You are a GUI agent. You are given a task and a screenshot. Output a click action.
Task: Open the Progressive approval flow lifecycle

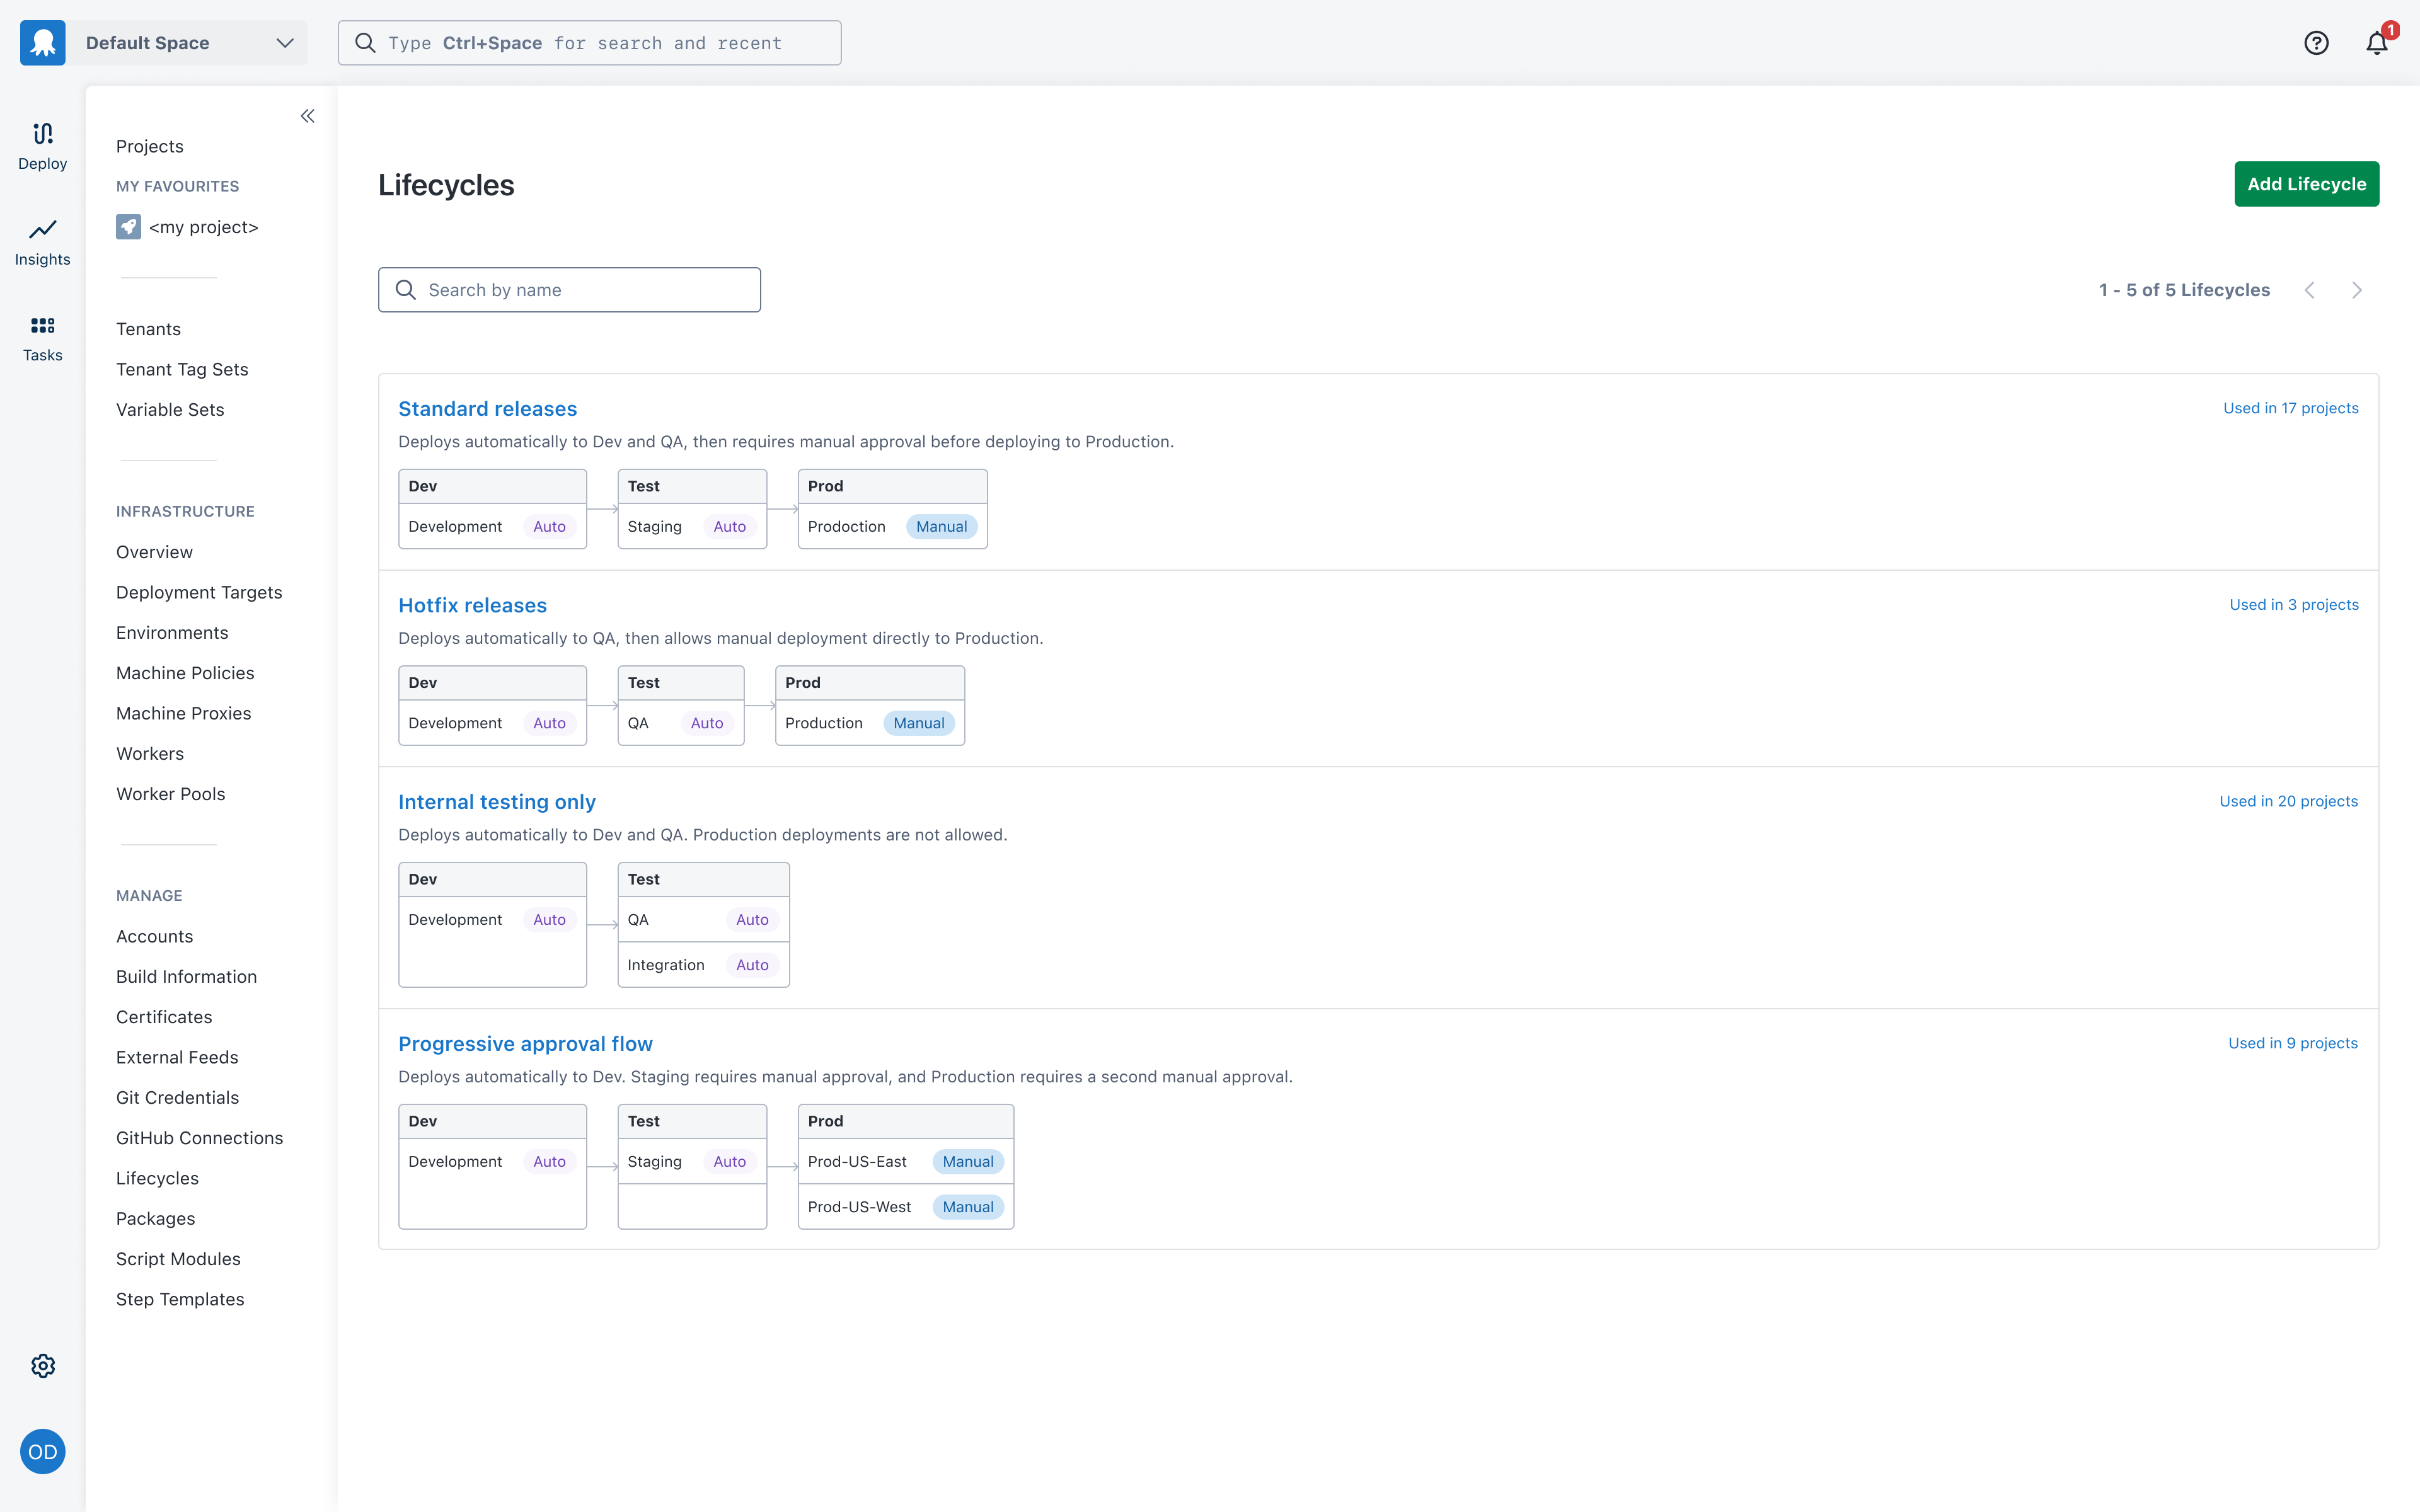coord(526,1044)
